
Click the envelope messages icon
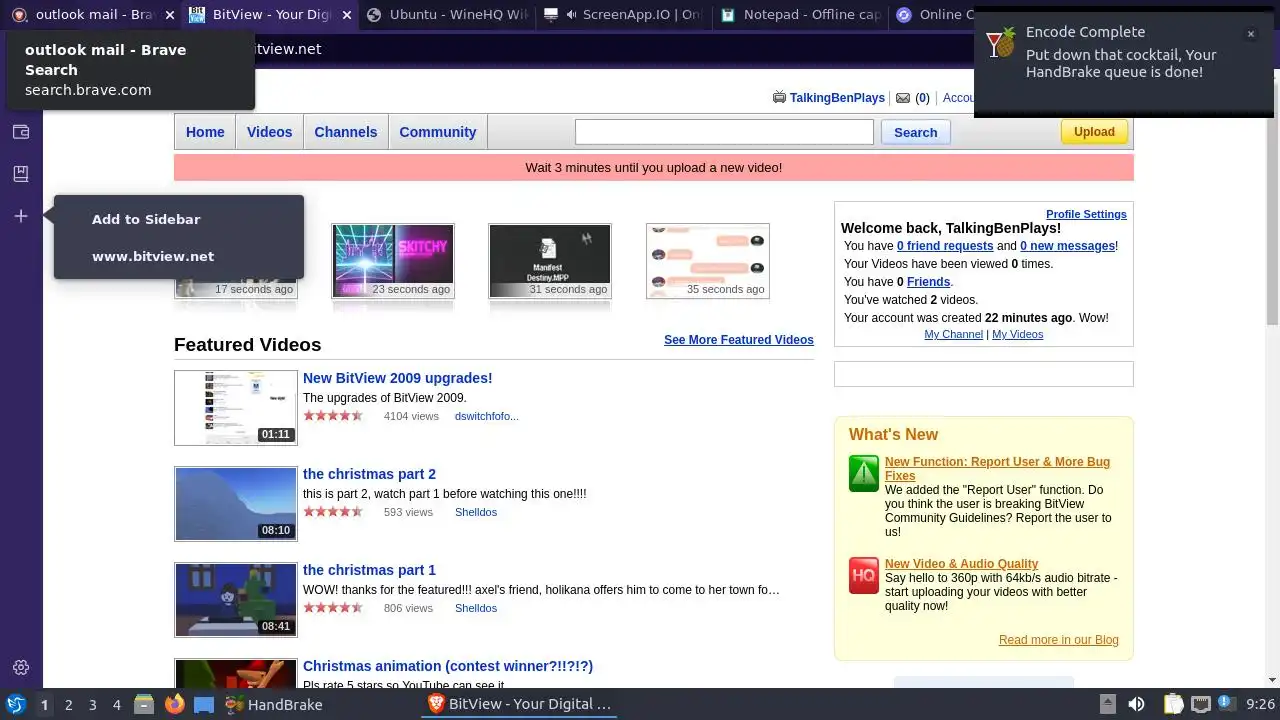click(903, 98)
